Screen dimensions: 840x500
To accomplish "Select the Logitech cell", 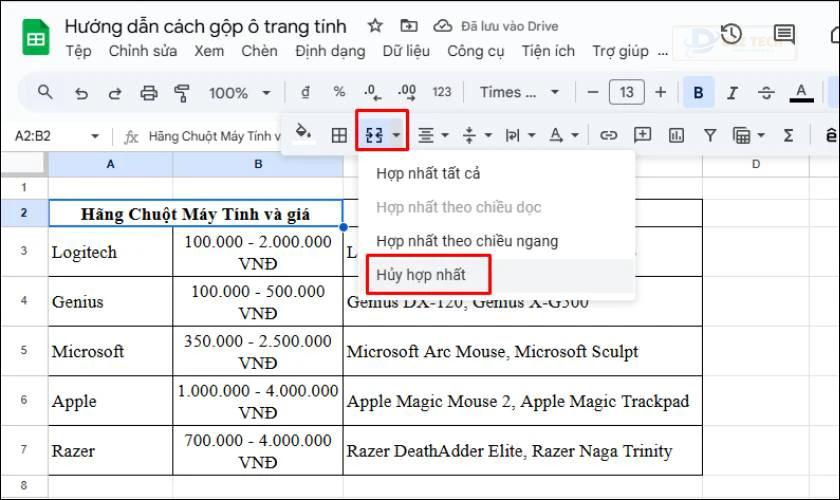I will [x=110, y=251].
